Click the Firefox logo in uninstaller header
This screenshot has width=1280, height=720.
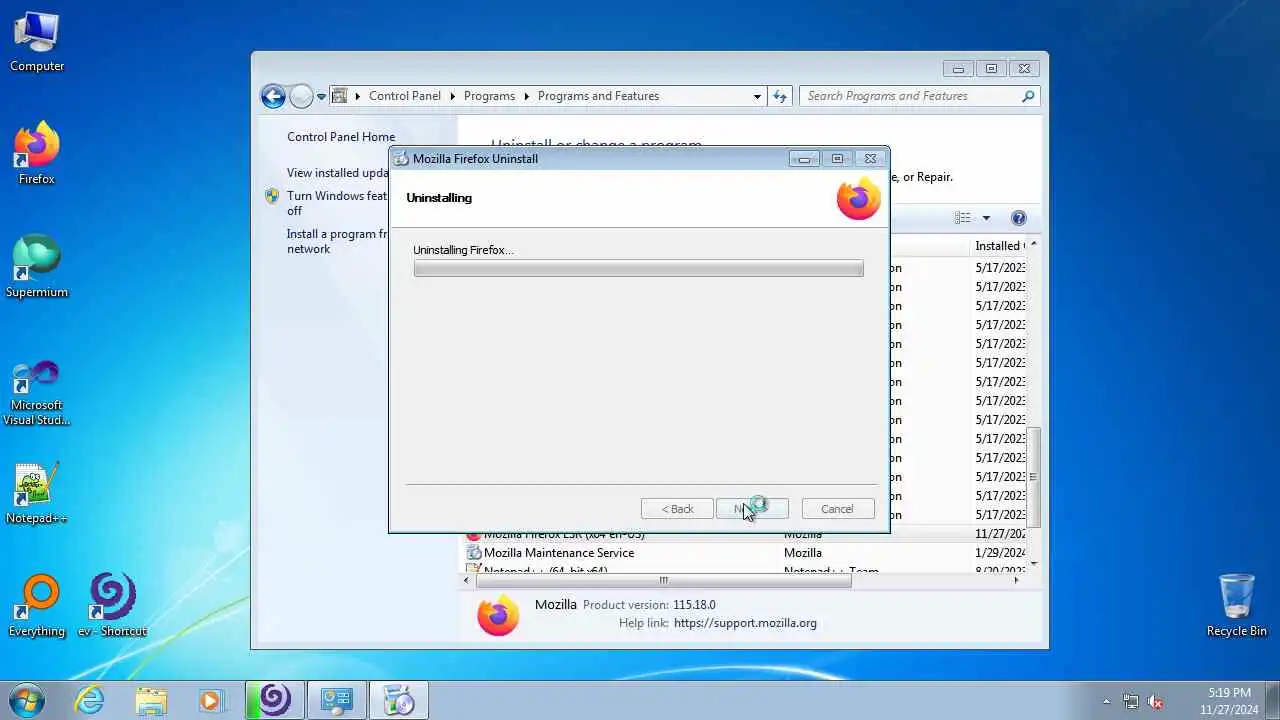[x=859, y=198]
